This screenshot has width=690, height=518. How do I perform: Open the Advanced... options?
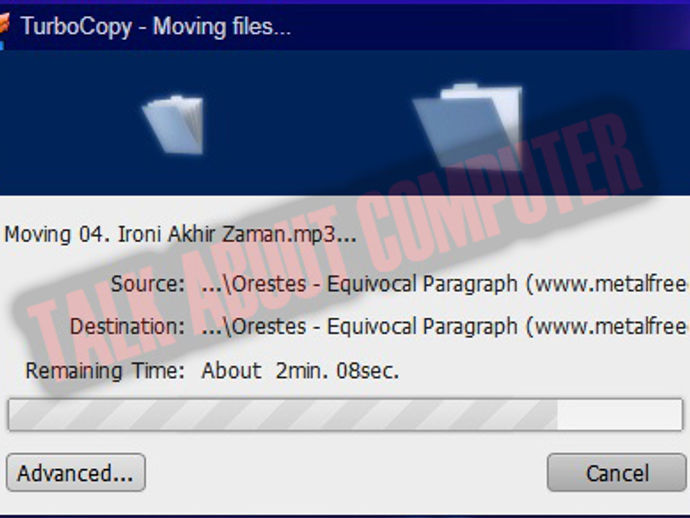(x=76, y=473)
